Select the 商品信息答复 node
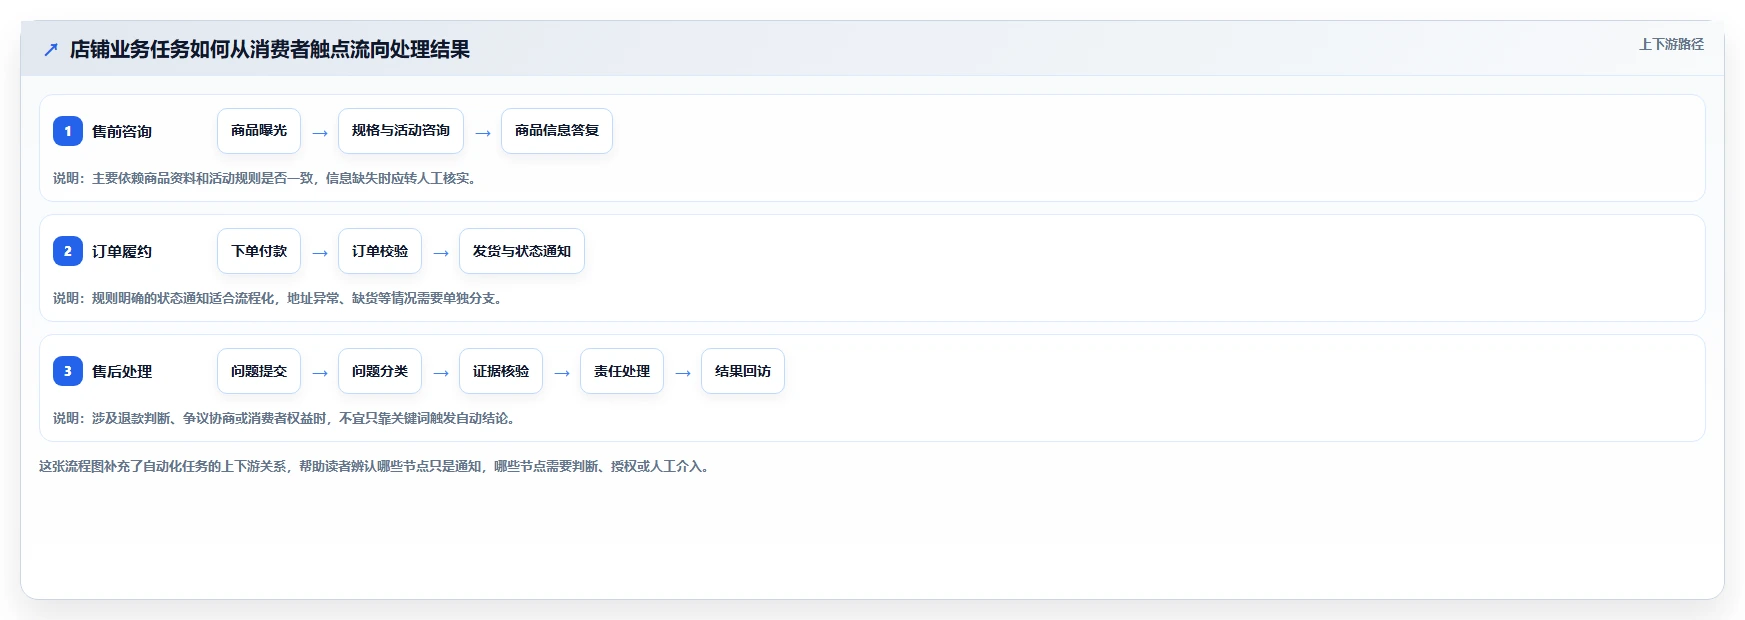The image size is (1745, 620). (557, 131)
